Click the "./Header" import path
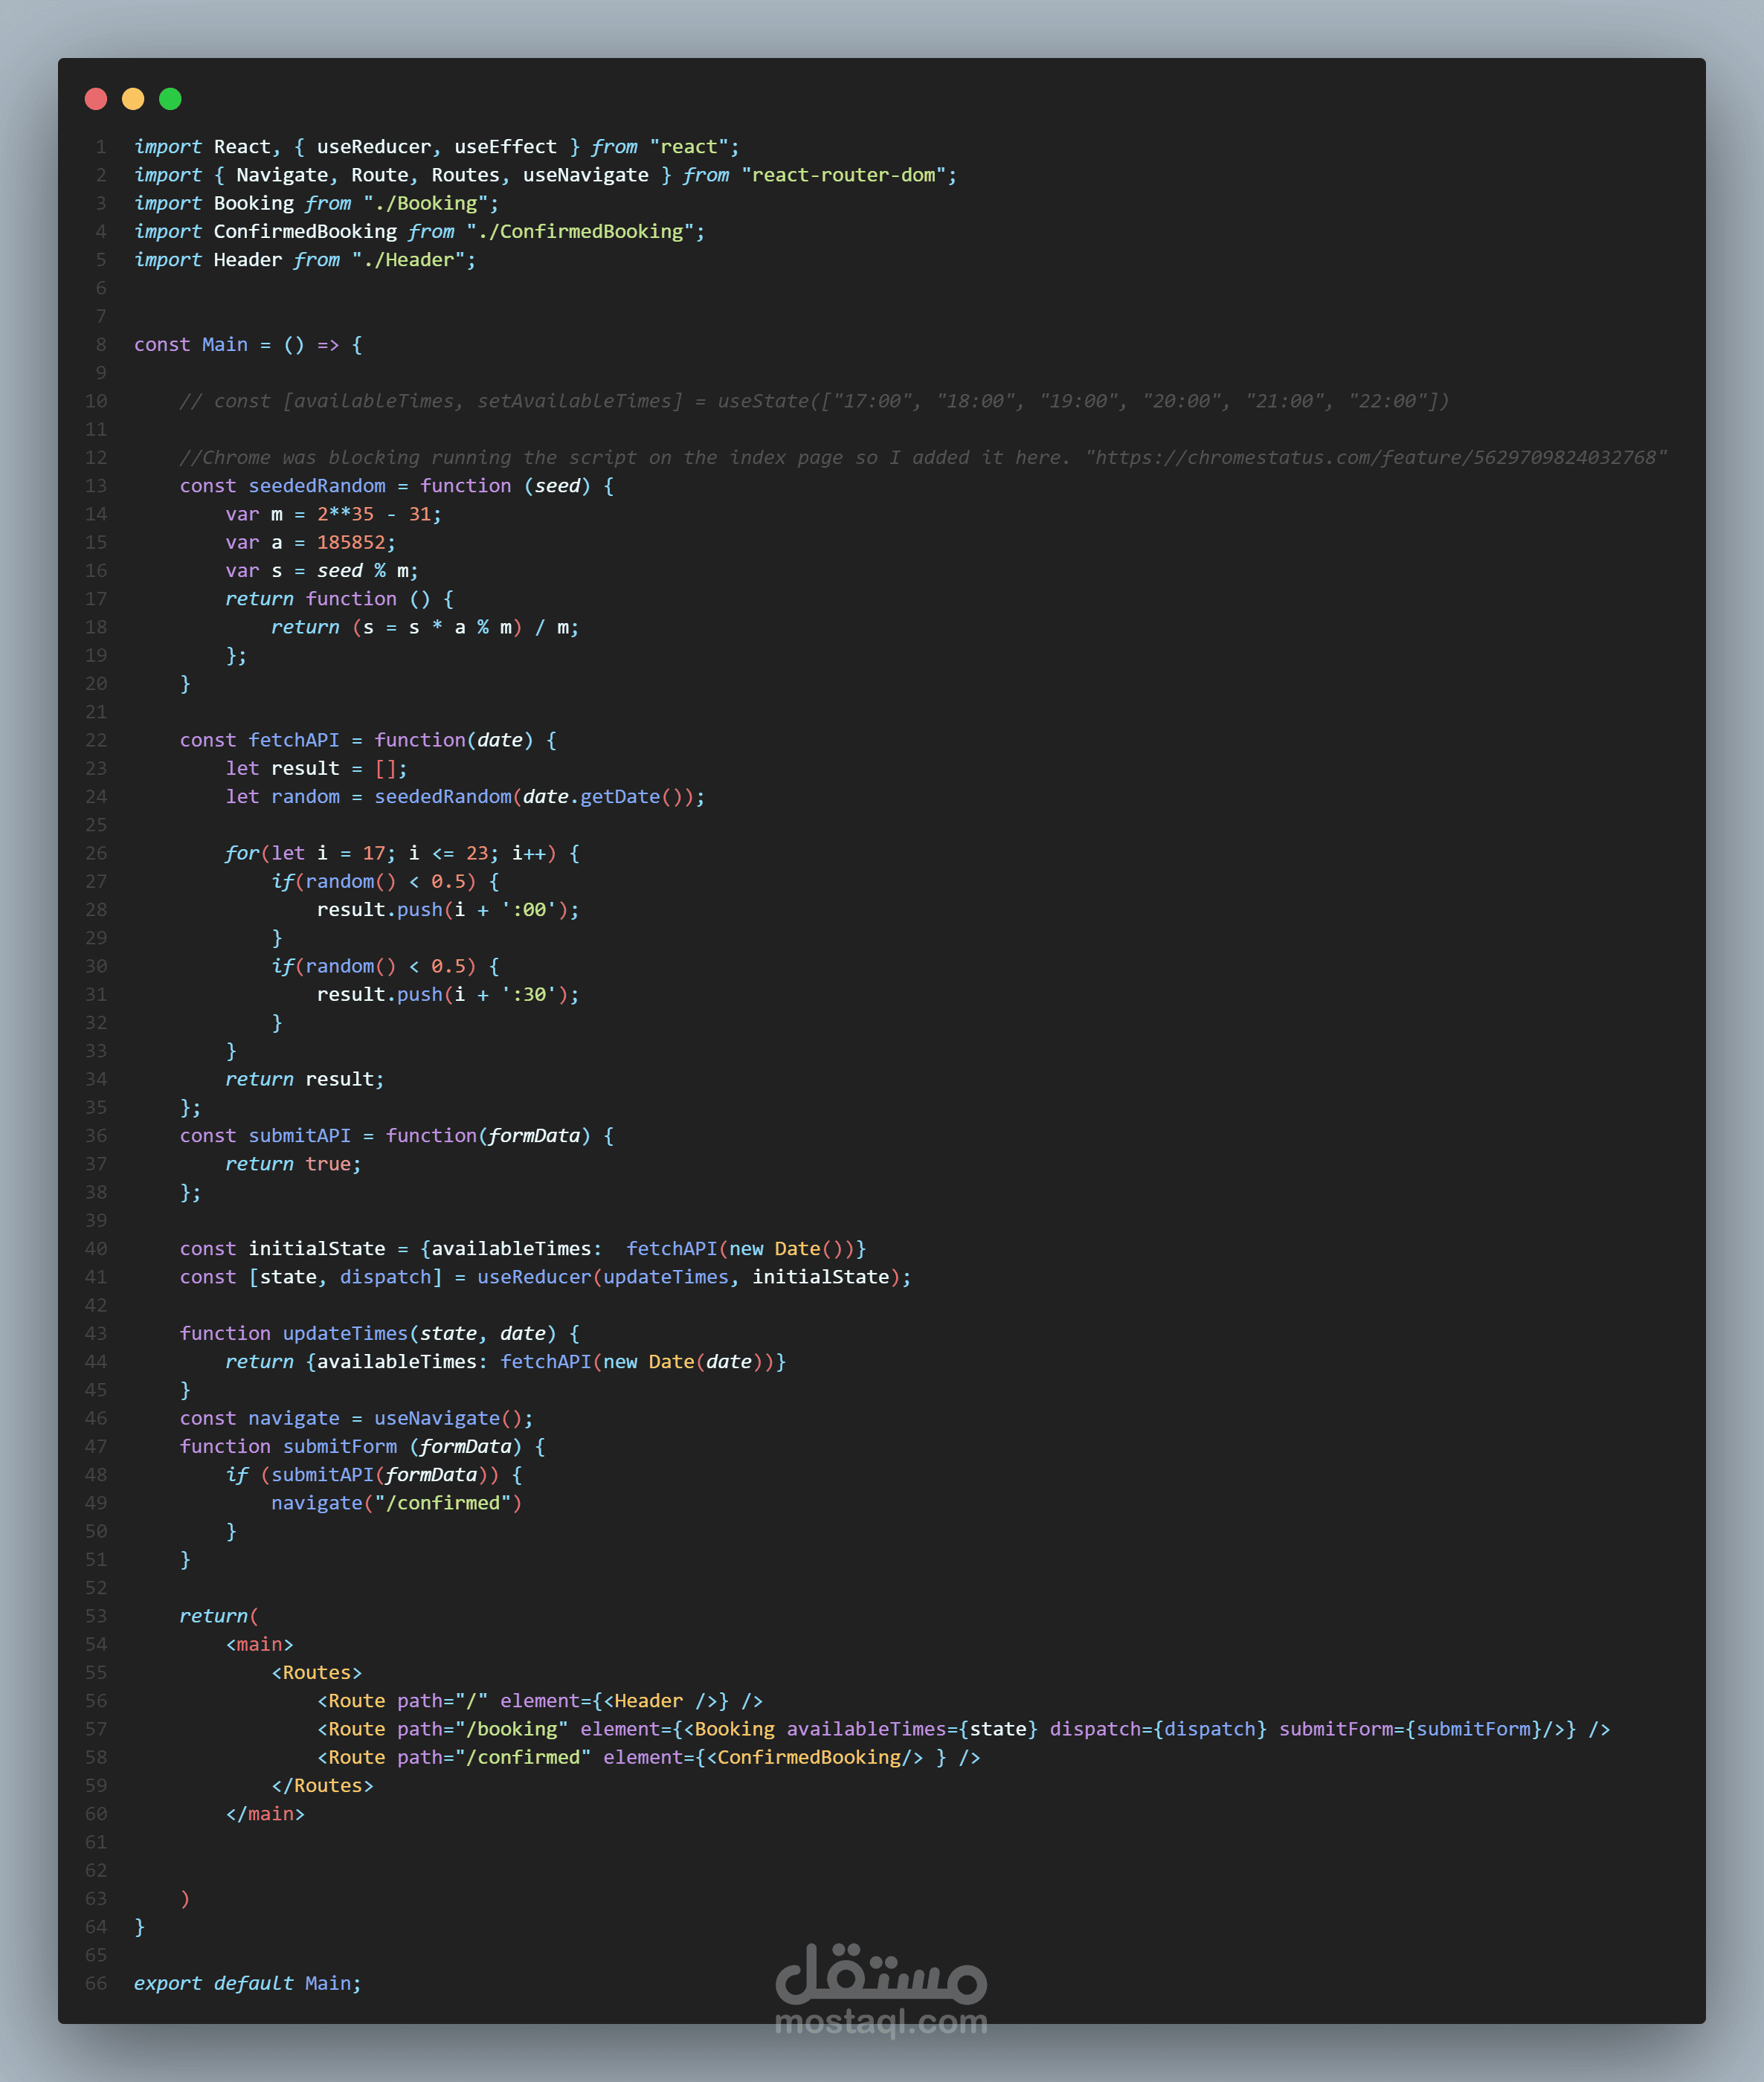This screenshot has height=2082, width=1764. (408, 259)
